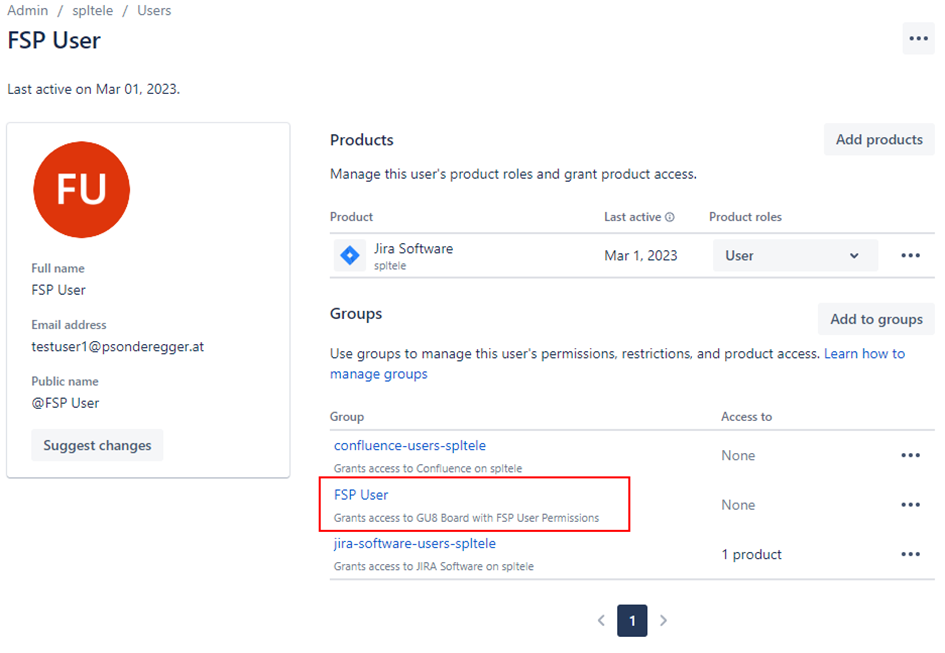Click the FSP User page heading

[54, 40]
